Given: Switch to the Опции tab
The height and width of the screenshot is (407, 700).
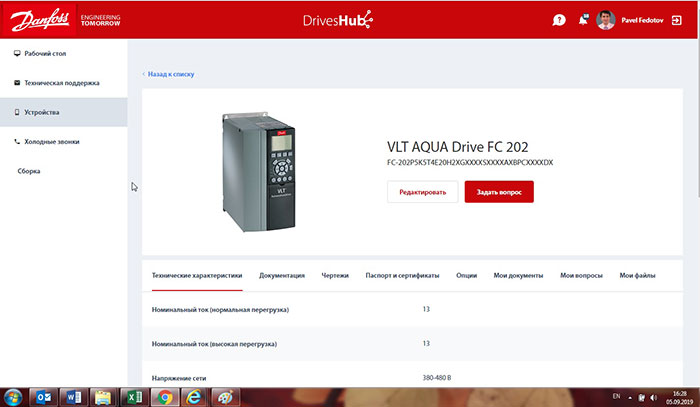Looking at the screenshot, I should 467,275.
